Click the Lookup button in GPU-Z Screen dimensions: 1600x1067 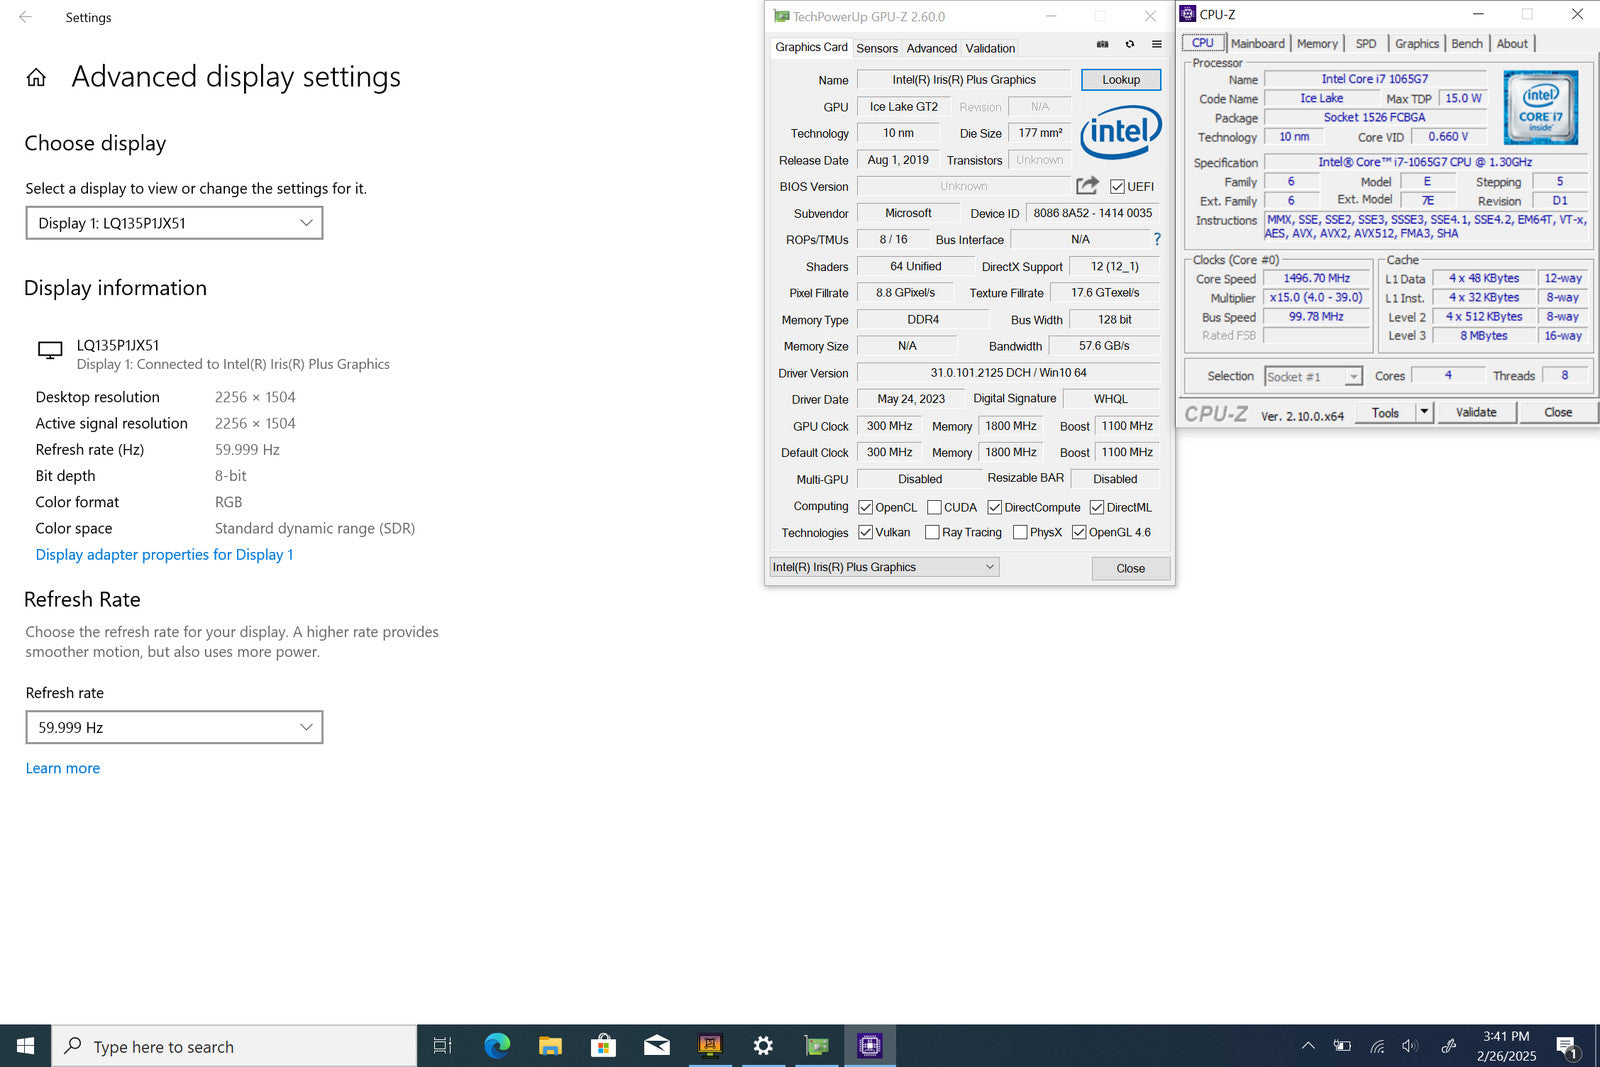pos(1120,80)
